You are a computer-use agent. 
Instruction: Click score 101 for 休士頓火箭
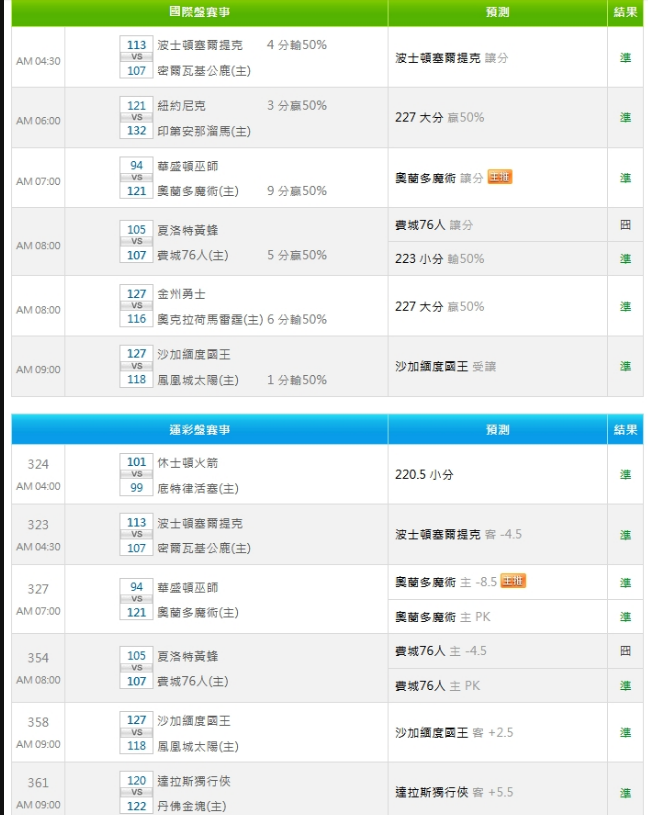click(x=137, y=462)
